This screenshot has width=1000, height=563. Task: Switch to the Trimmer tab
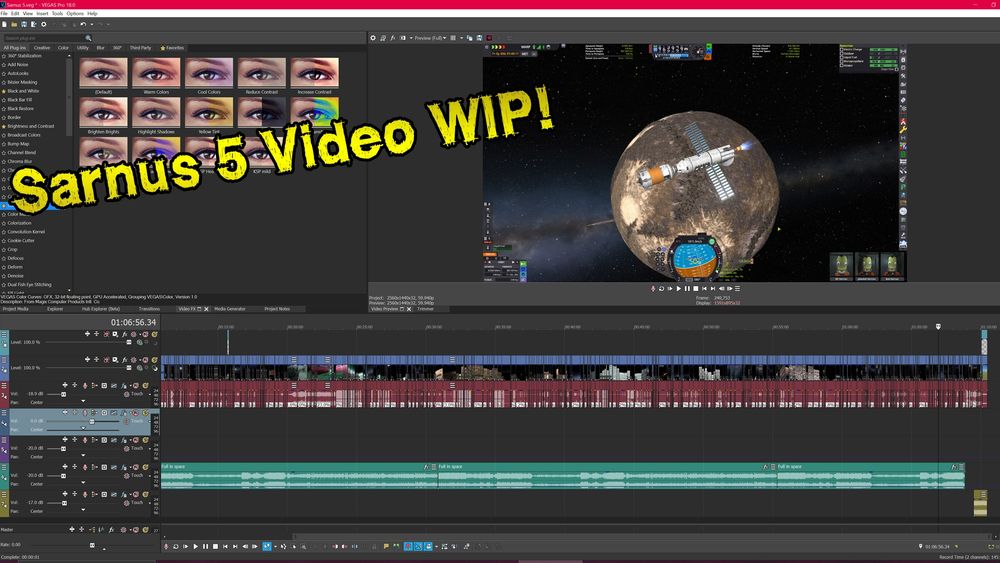pyautogui.click(x=425, y=309)
